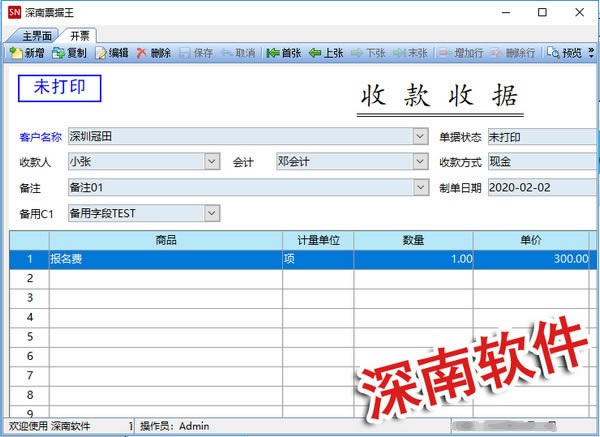Viewport: 600px width, 437px height.
Task: Click the 未打印 status button
Action: (x=60, y=88)
